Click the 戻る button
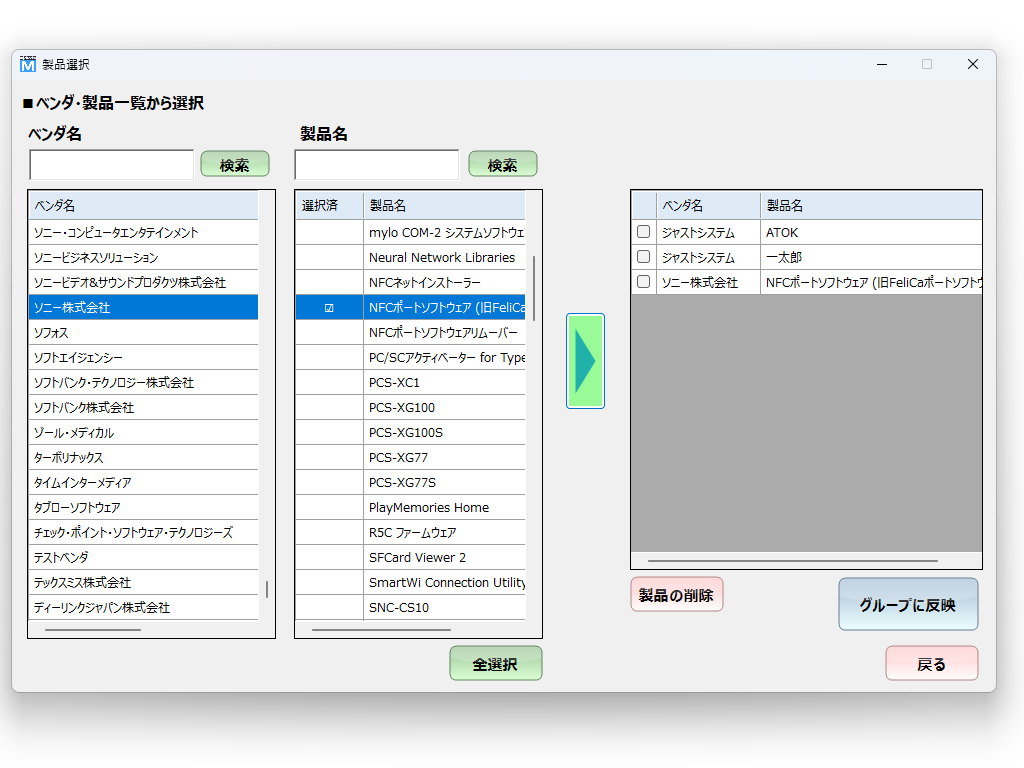Screen dimensions: 1024x768 (931, 663)
